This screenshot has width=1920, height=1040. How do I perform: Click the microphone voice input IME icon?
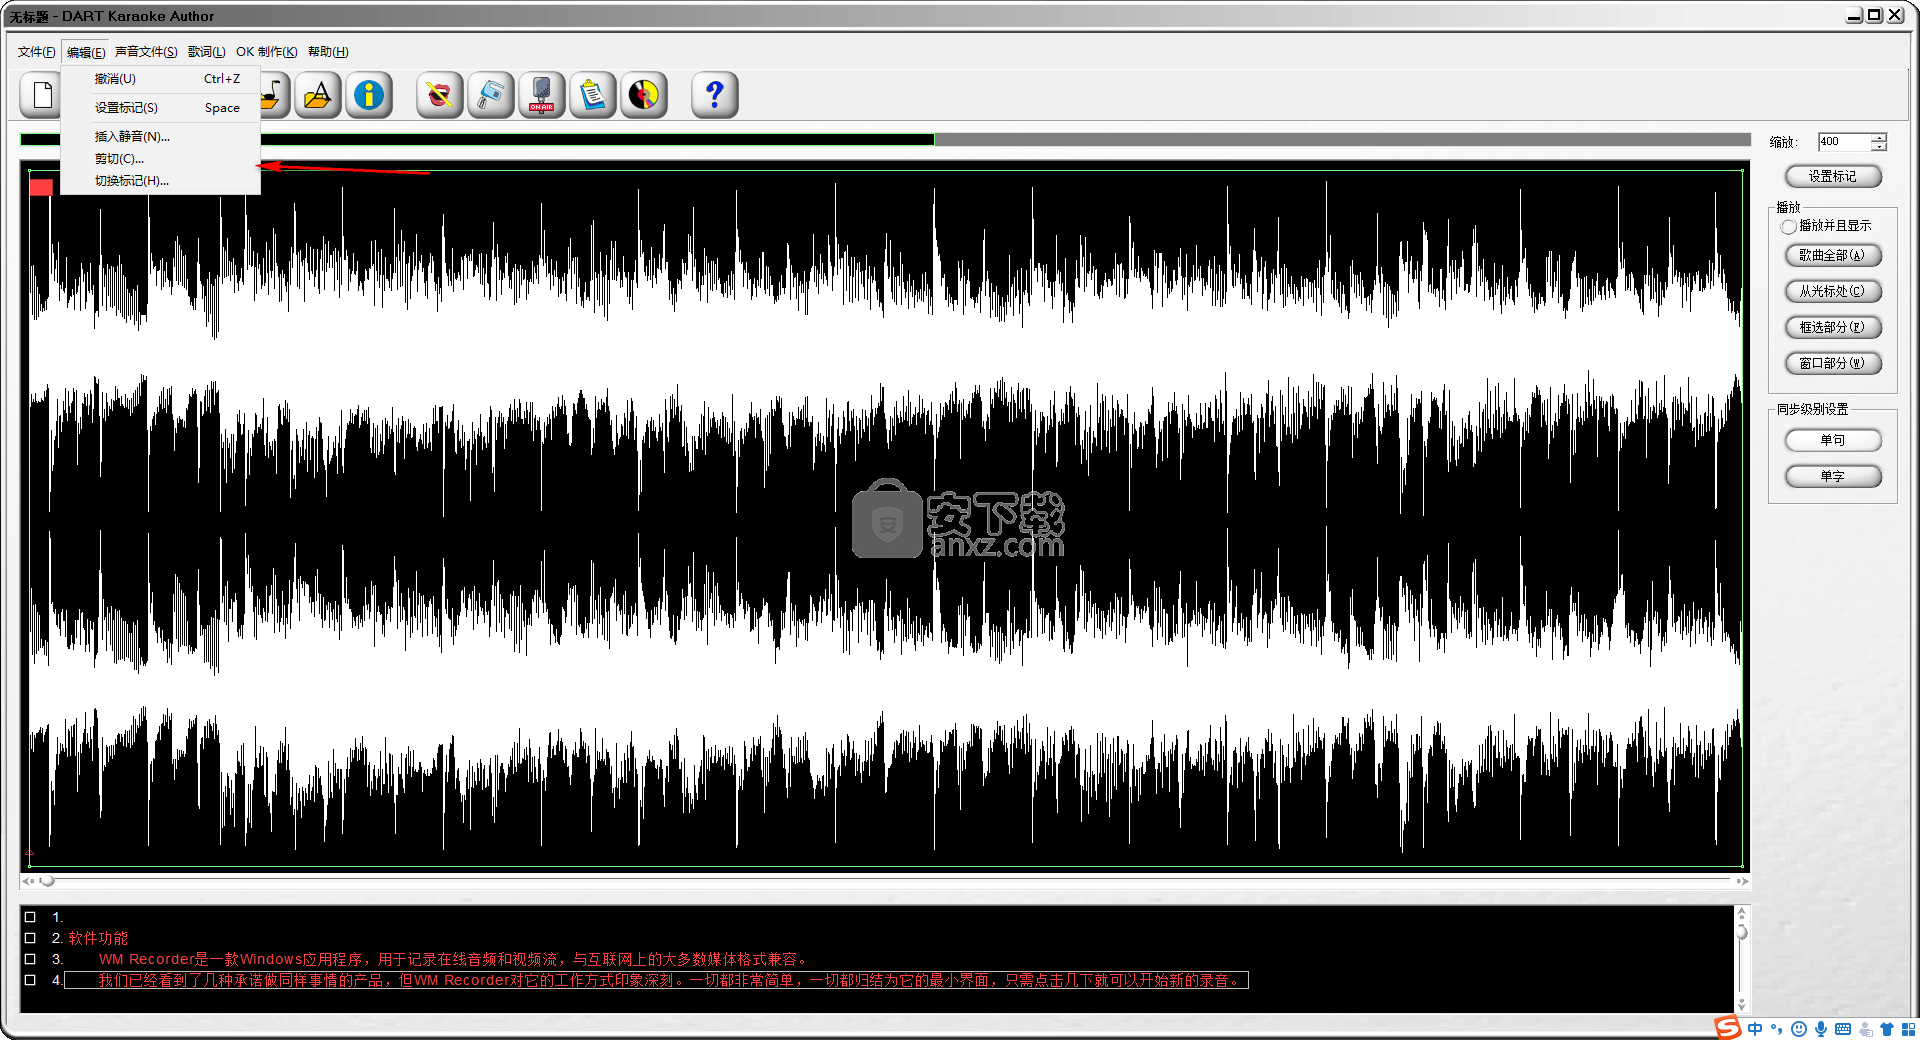coord(1821,1029)
